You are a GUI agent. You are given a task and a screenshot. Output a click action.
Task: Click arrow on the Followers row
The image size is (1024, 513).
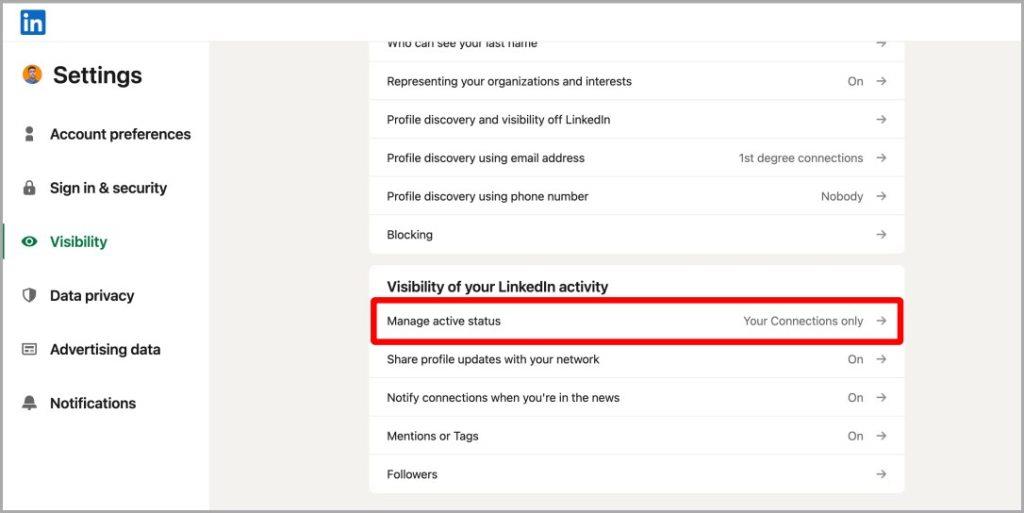coord(881,474)
